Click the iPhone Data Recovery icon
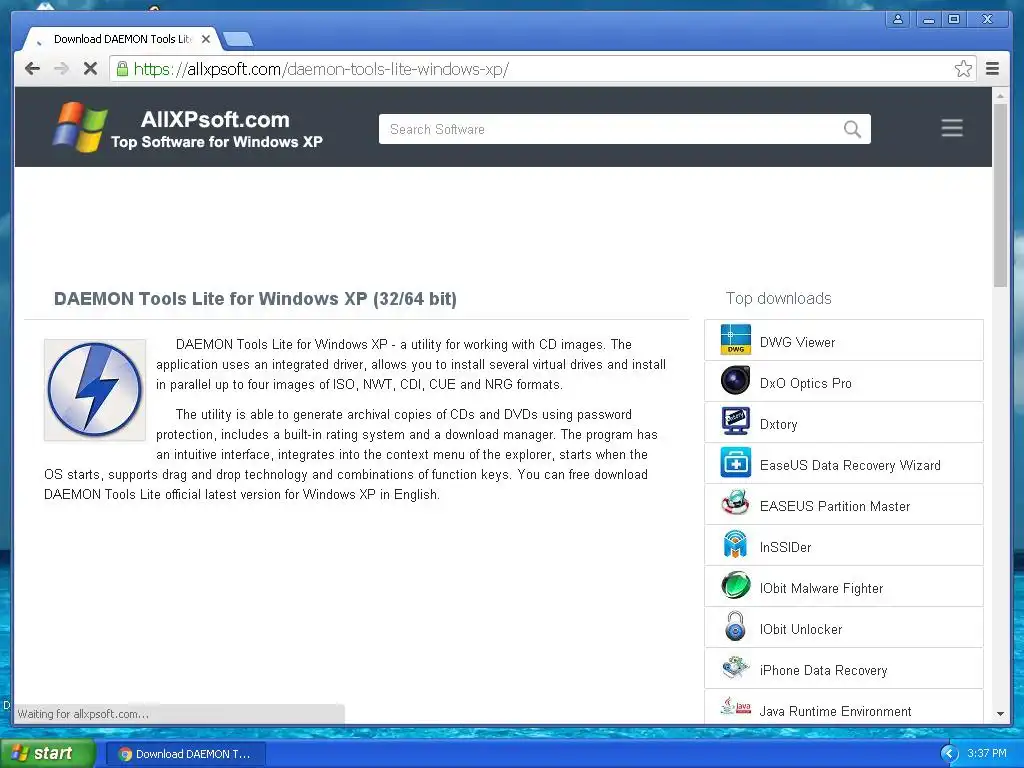The image size is (1024, 768). 735,668
